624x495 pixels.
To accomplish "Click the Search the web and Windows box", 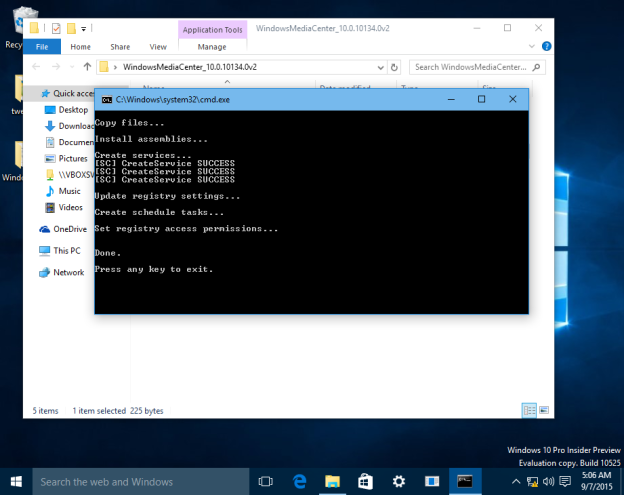I will 140,482.
